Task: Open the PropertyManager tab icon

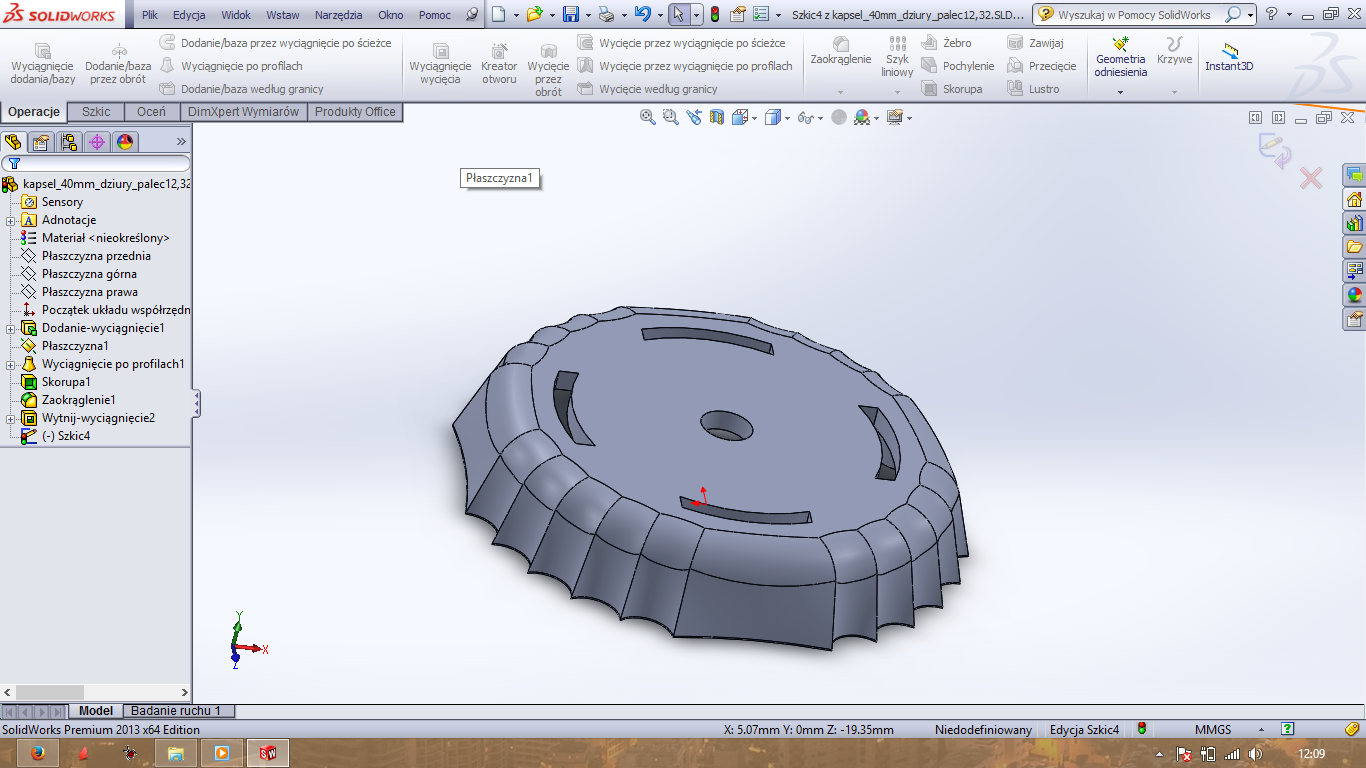Action: pos(40,141)
